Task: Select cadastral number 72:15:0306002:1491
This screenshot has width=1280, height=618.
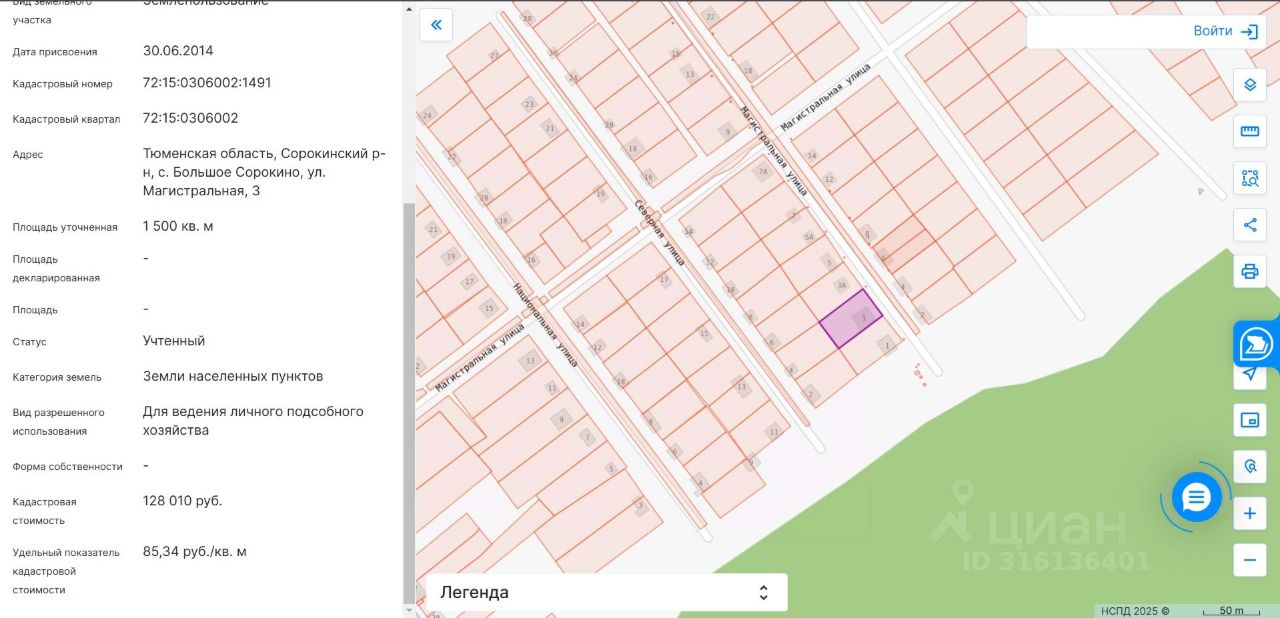Action: 207,82
